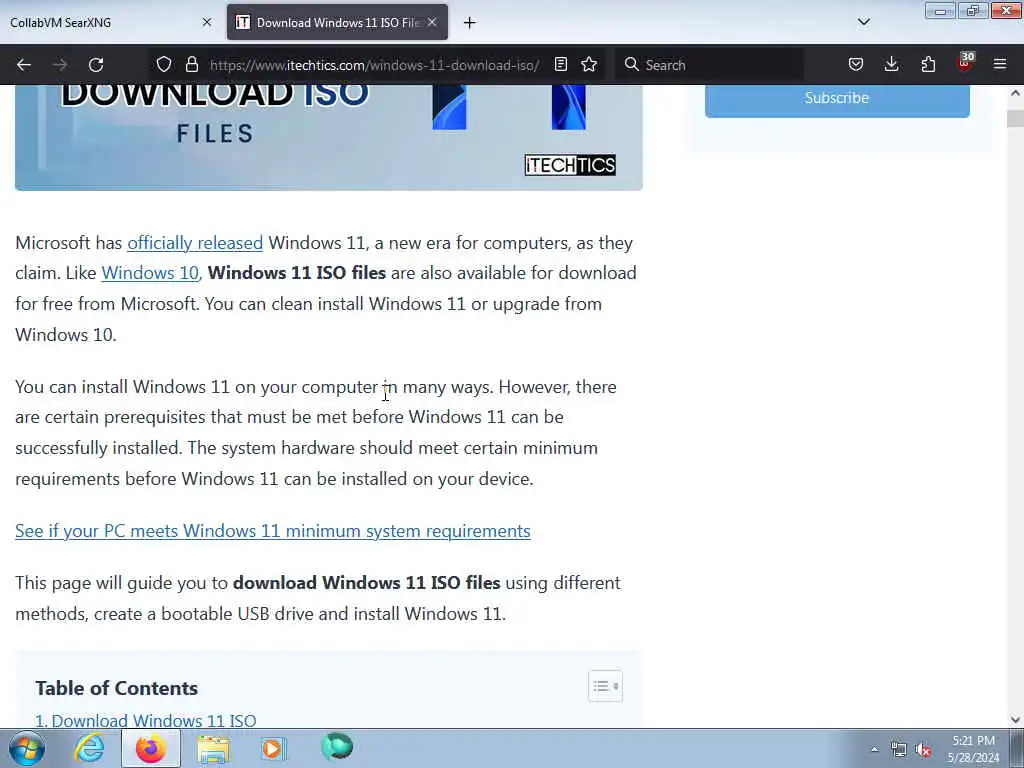The image size is (1024, 768).
Task: Launch Internet Explorer from taskbar
Action: [x=89, y=748]
